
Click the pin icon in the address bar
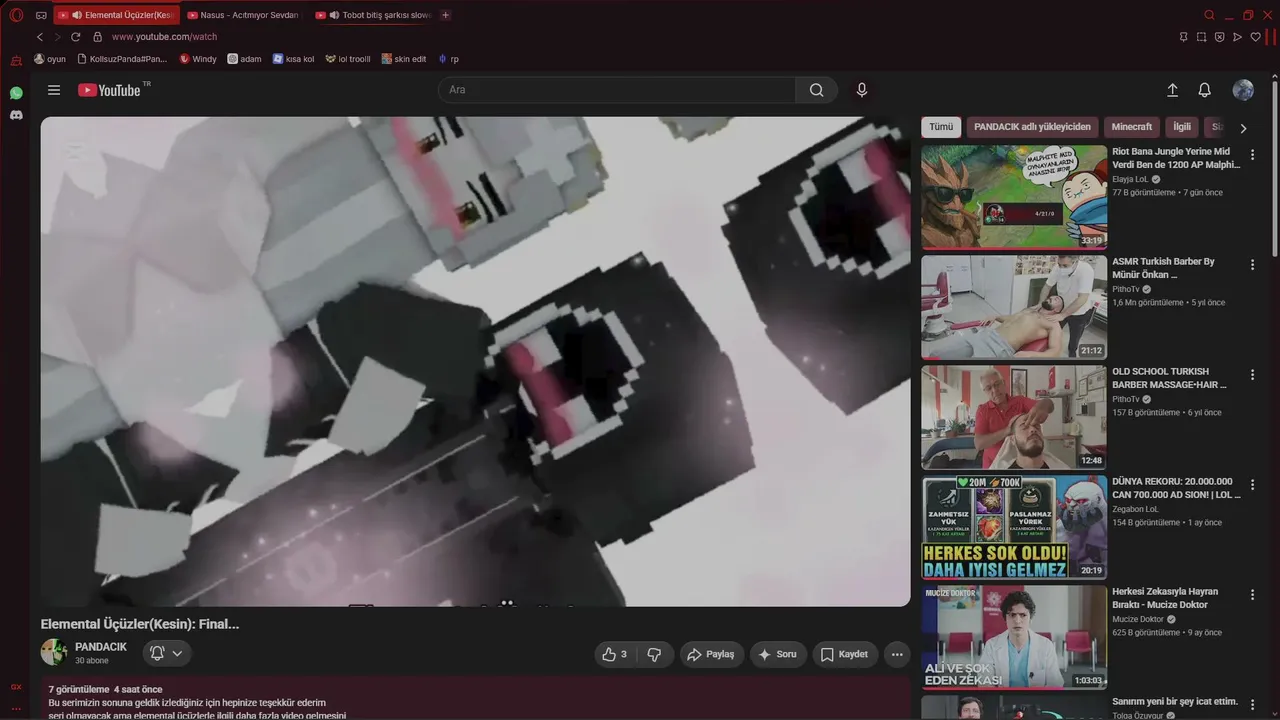1183,37
